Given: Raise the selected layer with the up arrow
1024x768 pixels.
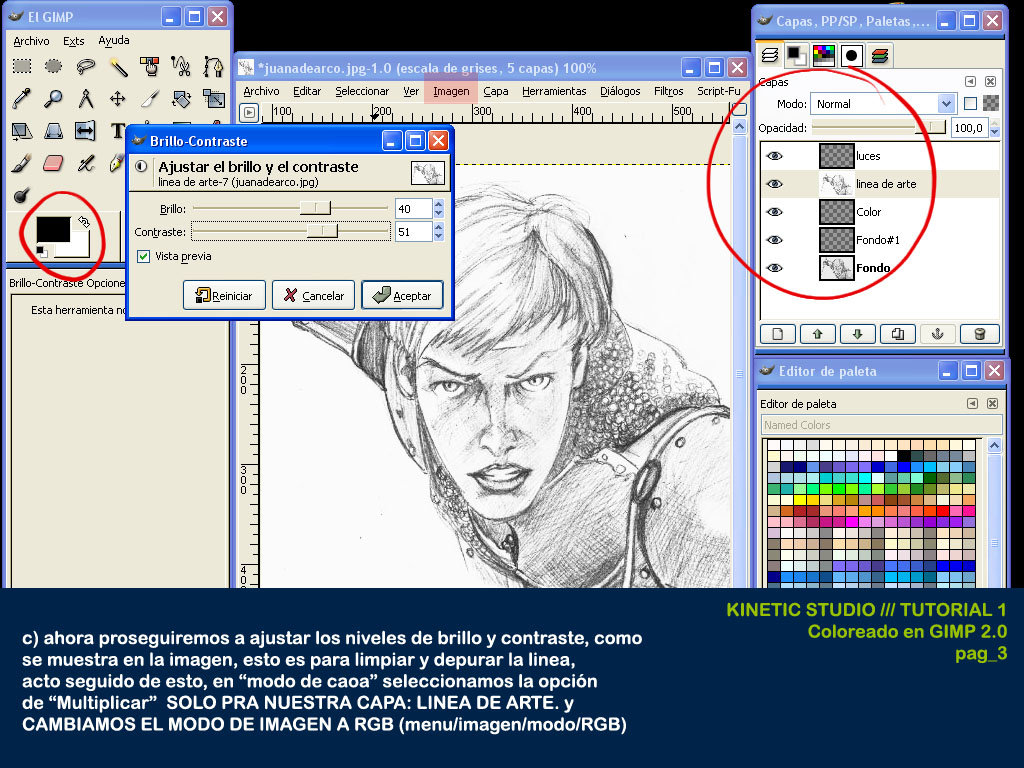Looking at the screenshot, I should coord(818,334).
